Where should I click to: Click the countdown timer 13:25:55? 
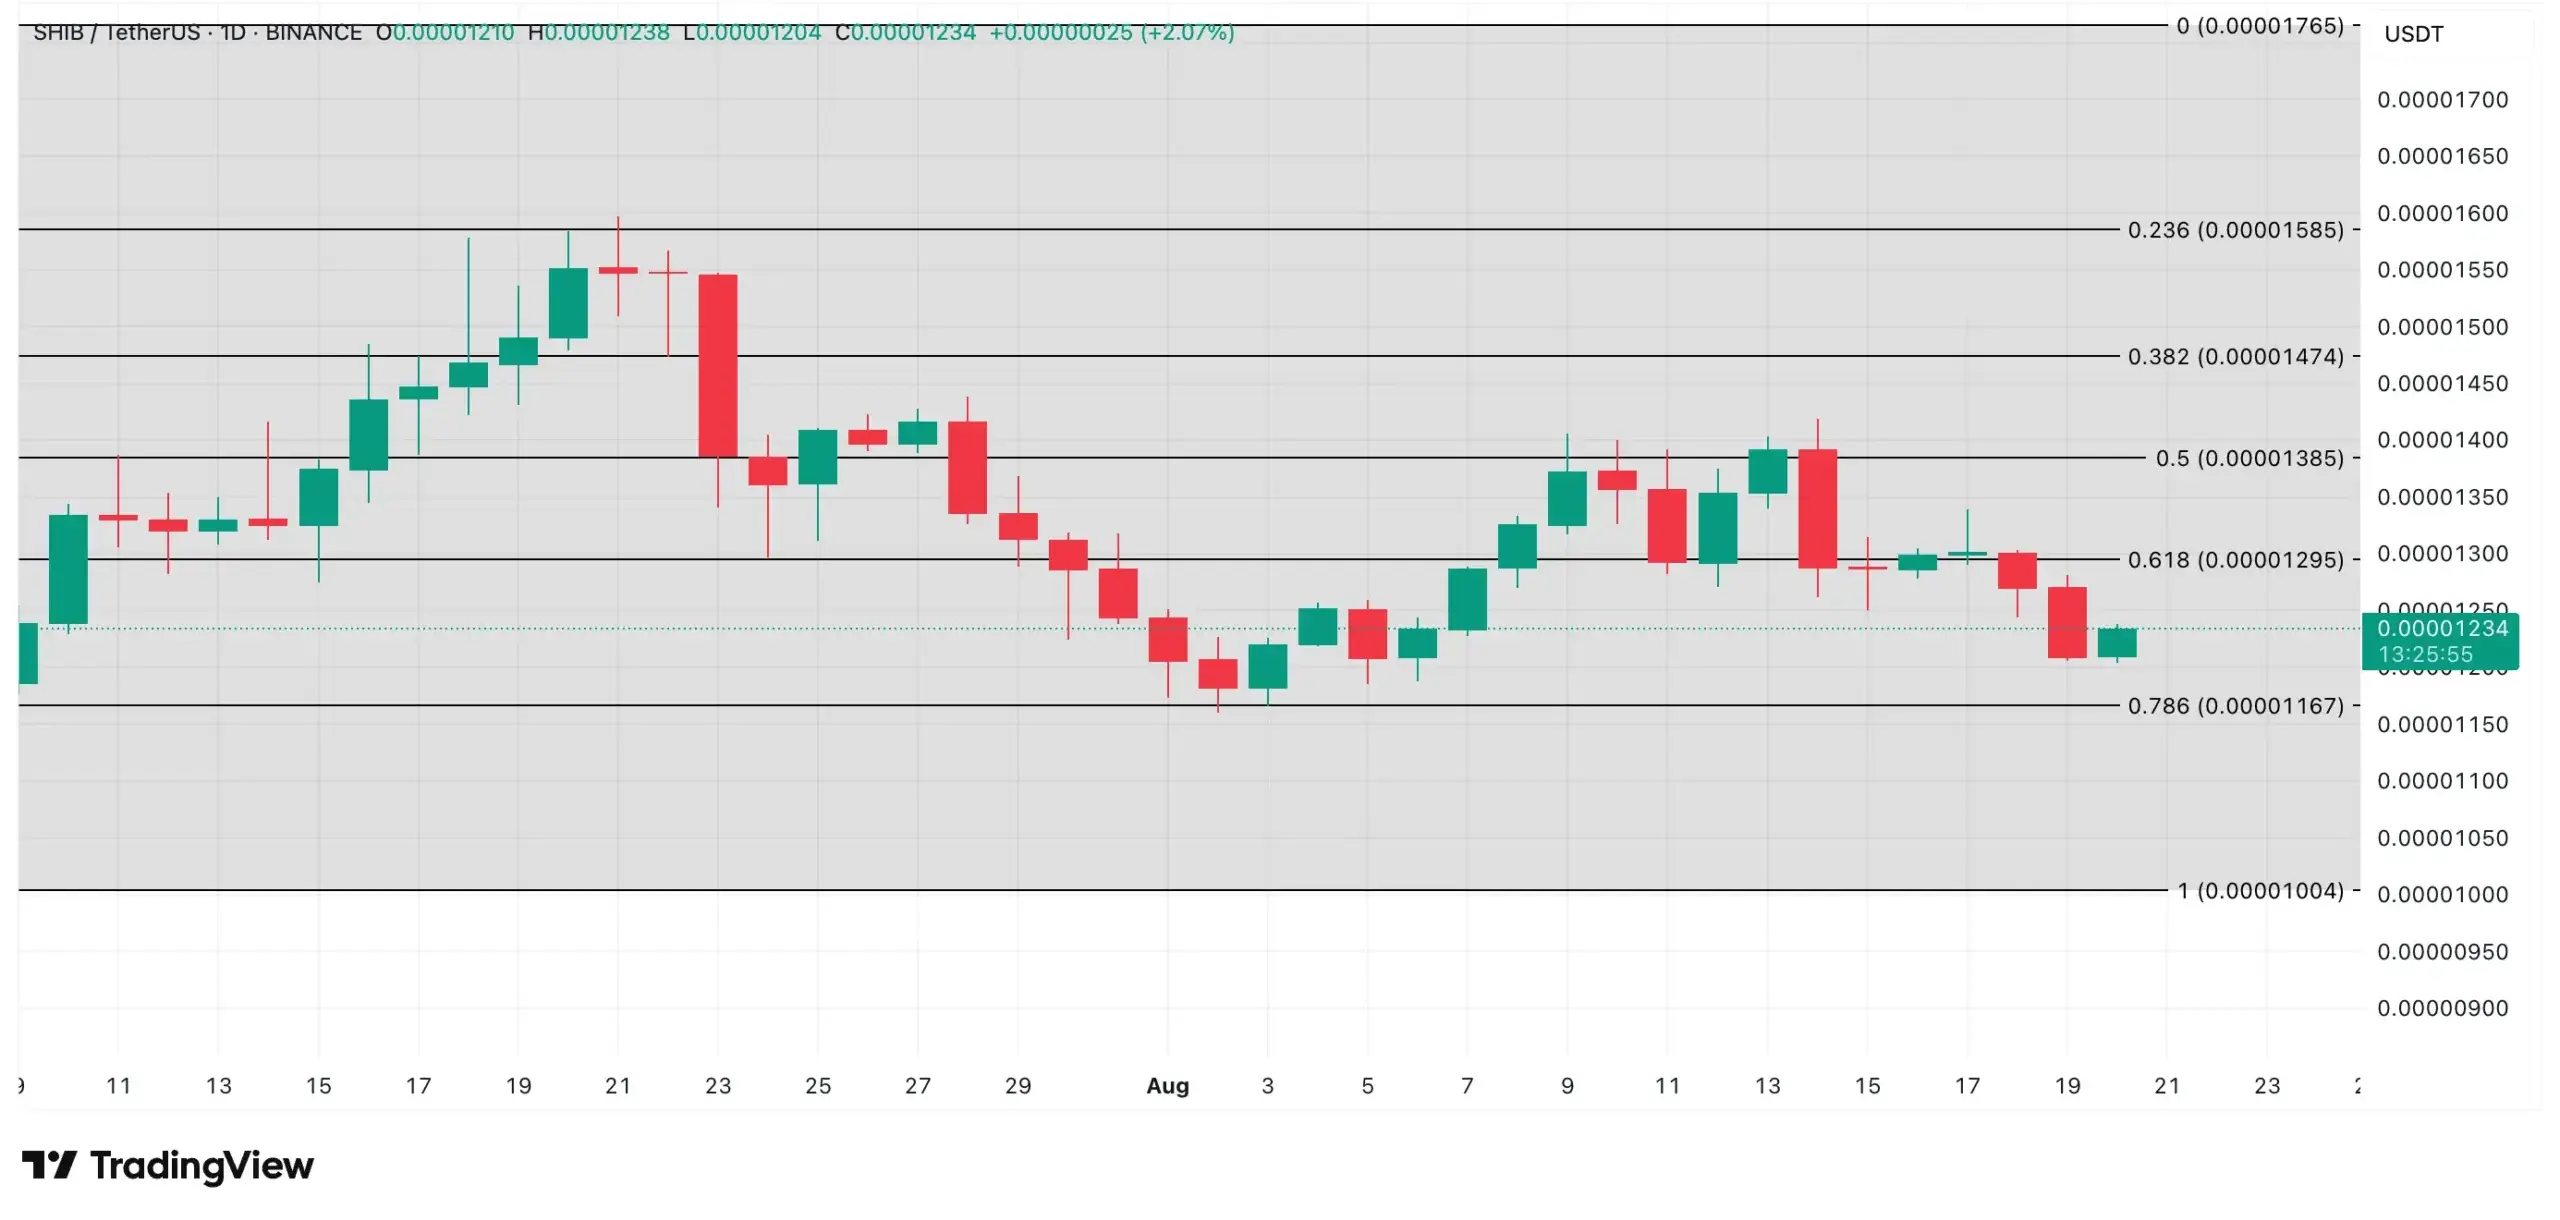(x=2425, y=655)
